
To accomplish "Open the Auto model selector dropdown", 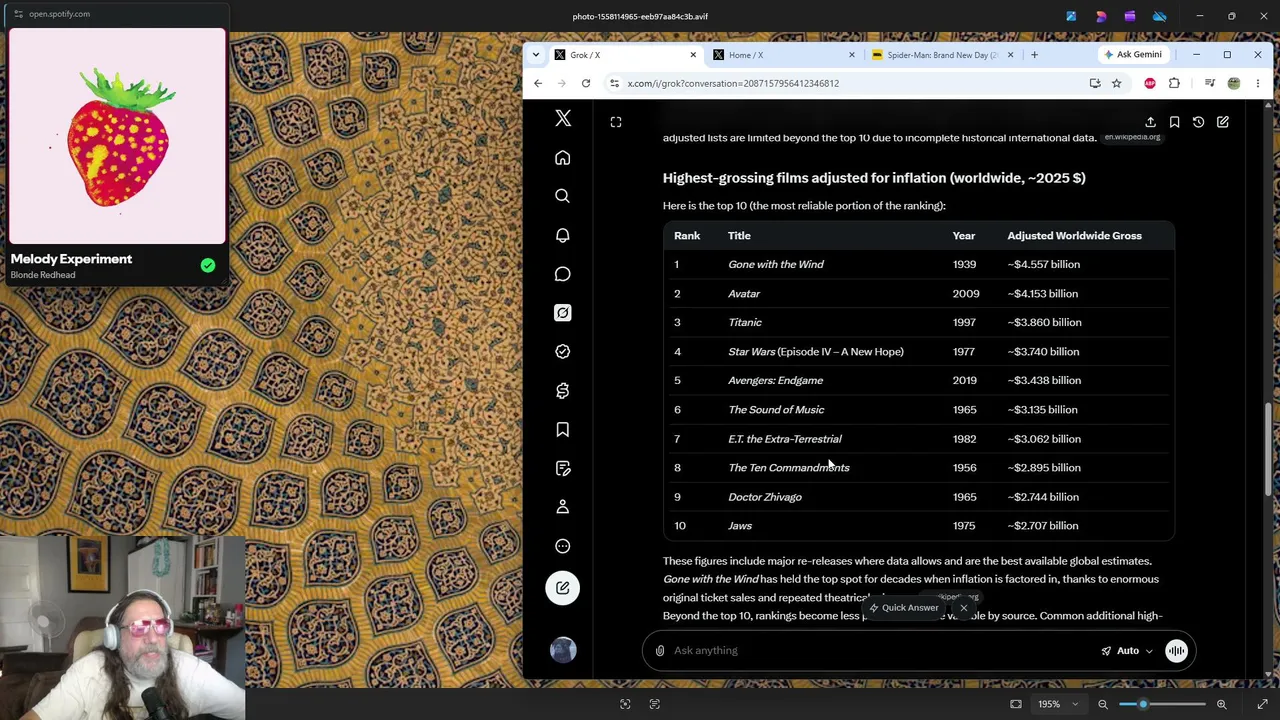I will point(1127,651).
